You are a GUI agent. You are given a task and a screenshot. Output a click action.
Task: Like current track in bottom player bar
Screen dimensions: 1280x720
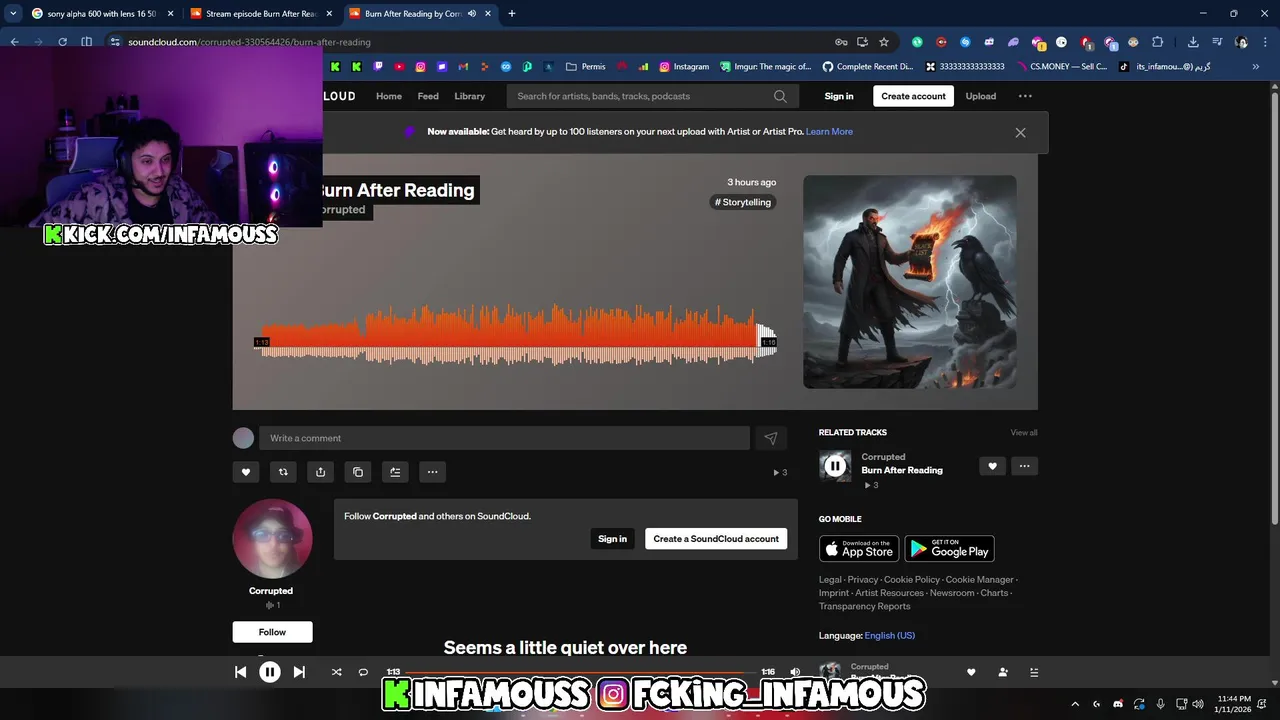[x=970, y=672]
